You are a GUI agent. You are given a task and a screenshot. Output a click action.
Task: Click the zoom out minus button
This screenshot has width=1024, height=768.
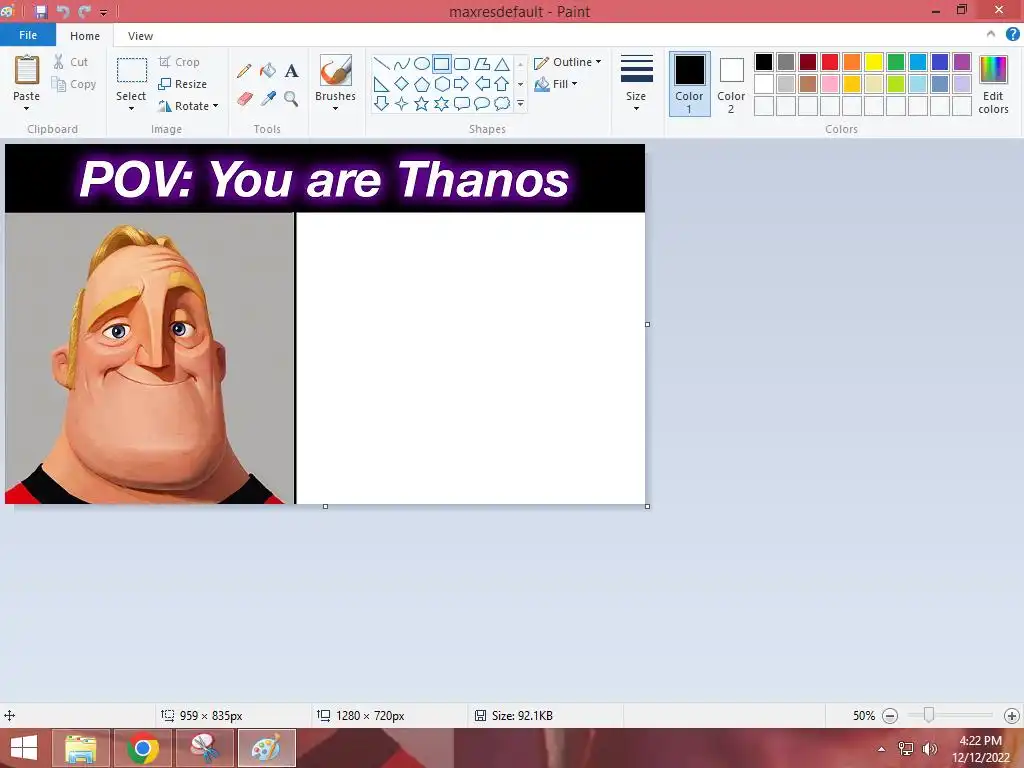(890, 716)
